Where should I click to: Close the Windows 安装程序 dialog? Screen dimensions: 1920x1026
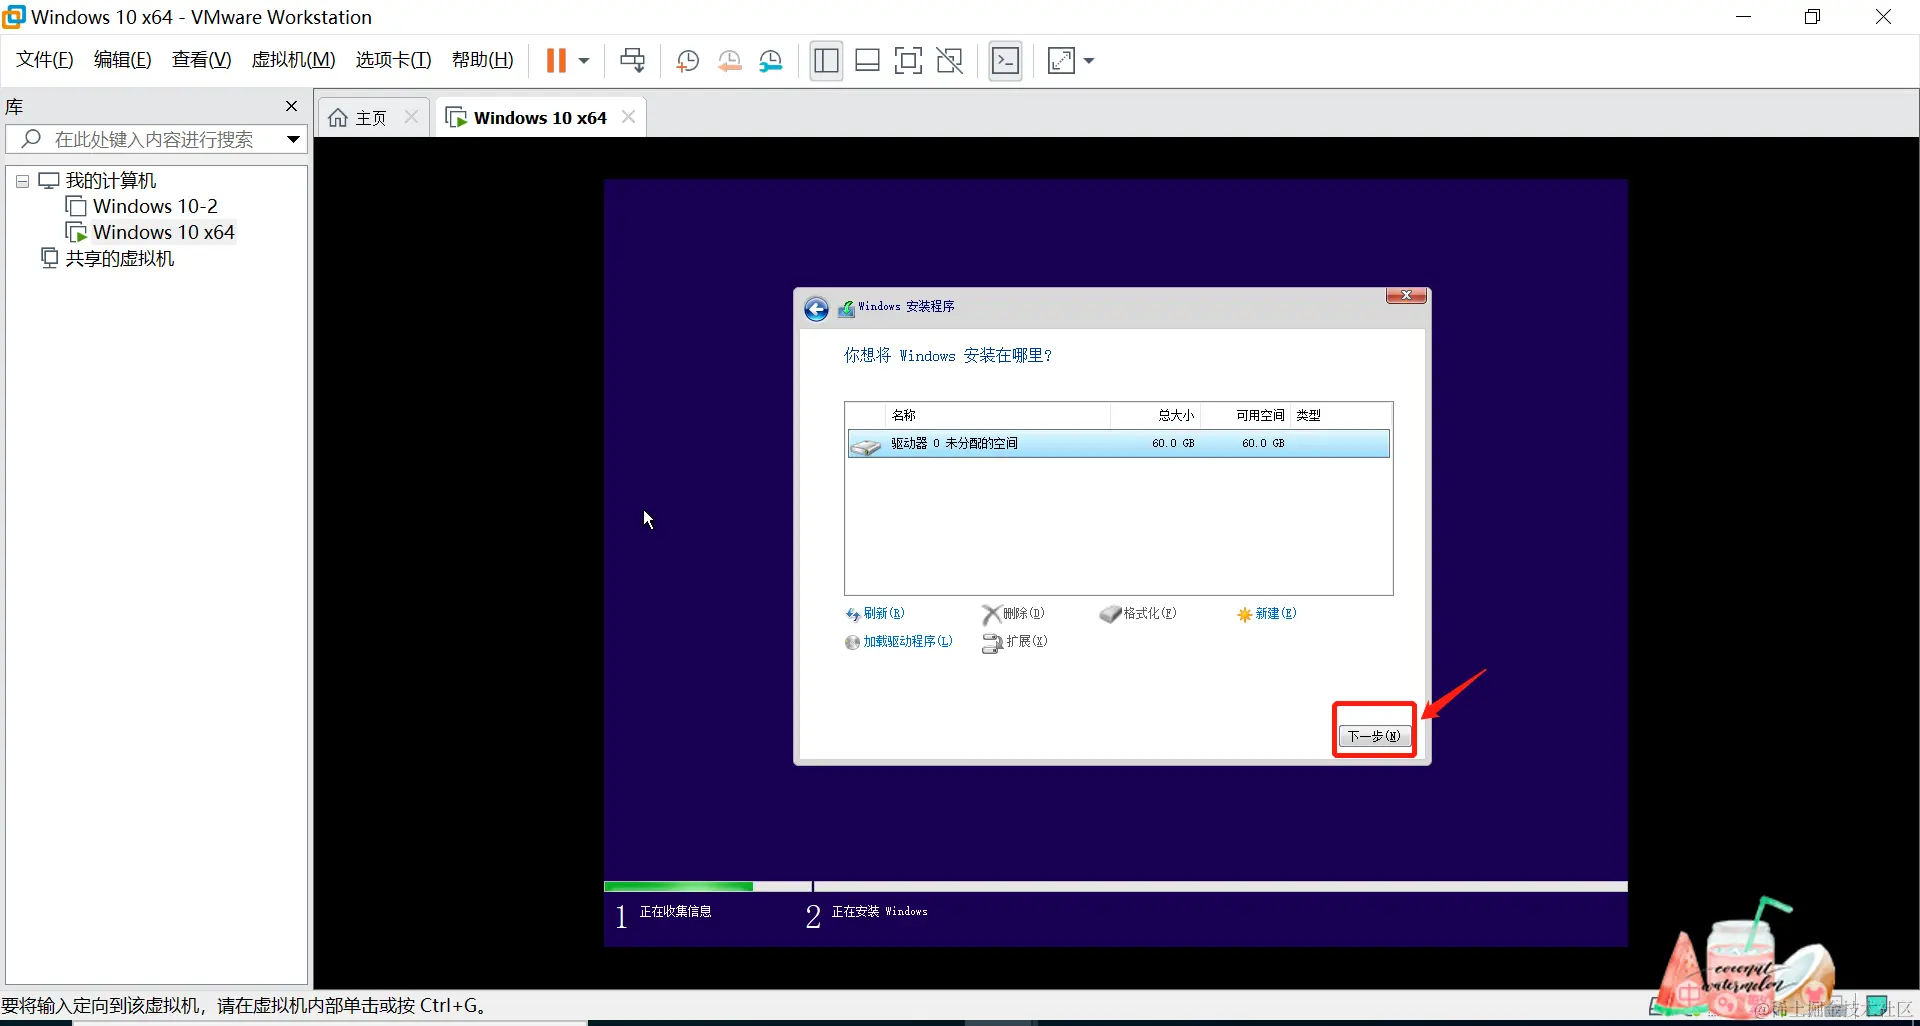(x=1406, y=295)
